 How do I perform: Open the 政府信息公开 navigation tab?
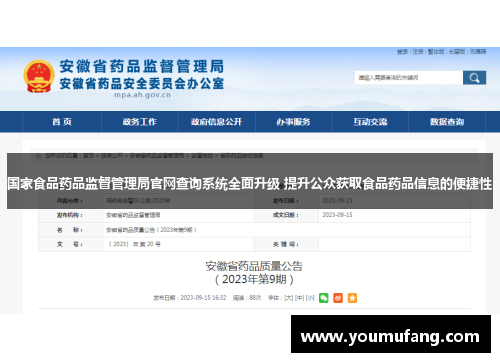(216, 122)
